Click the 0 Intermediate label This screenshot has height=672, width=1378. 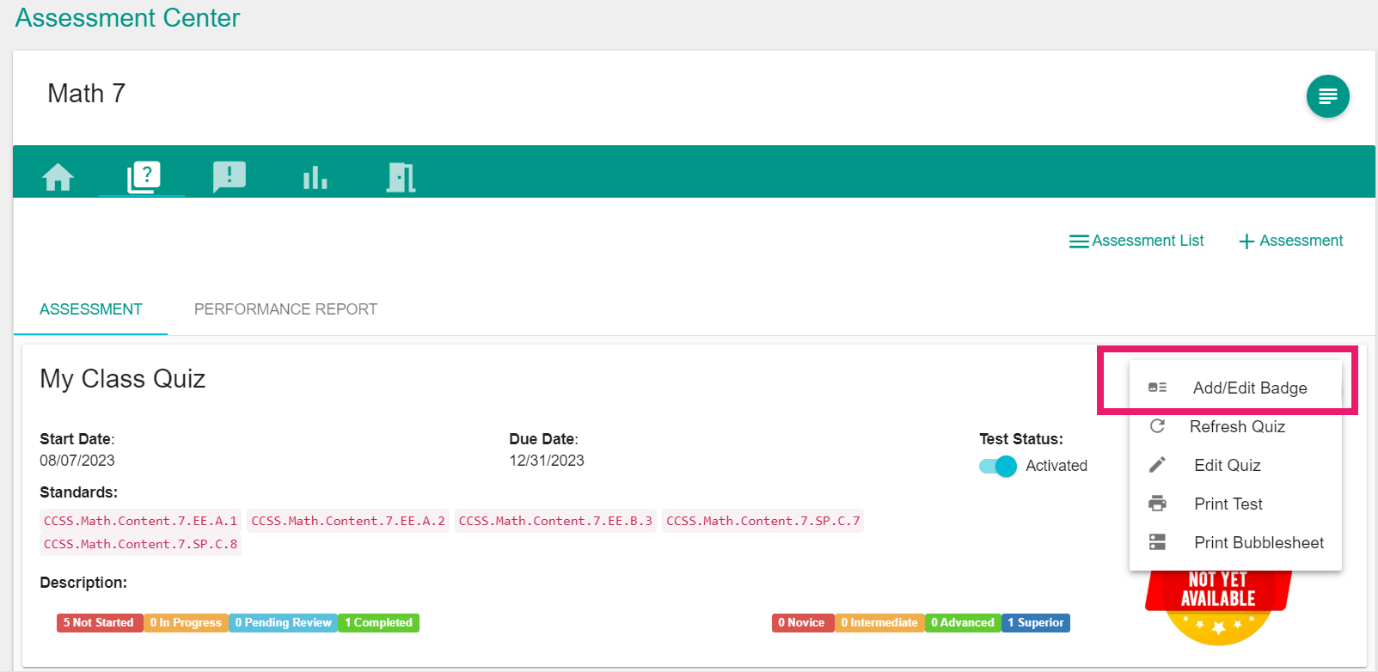[x=879, y=623]
